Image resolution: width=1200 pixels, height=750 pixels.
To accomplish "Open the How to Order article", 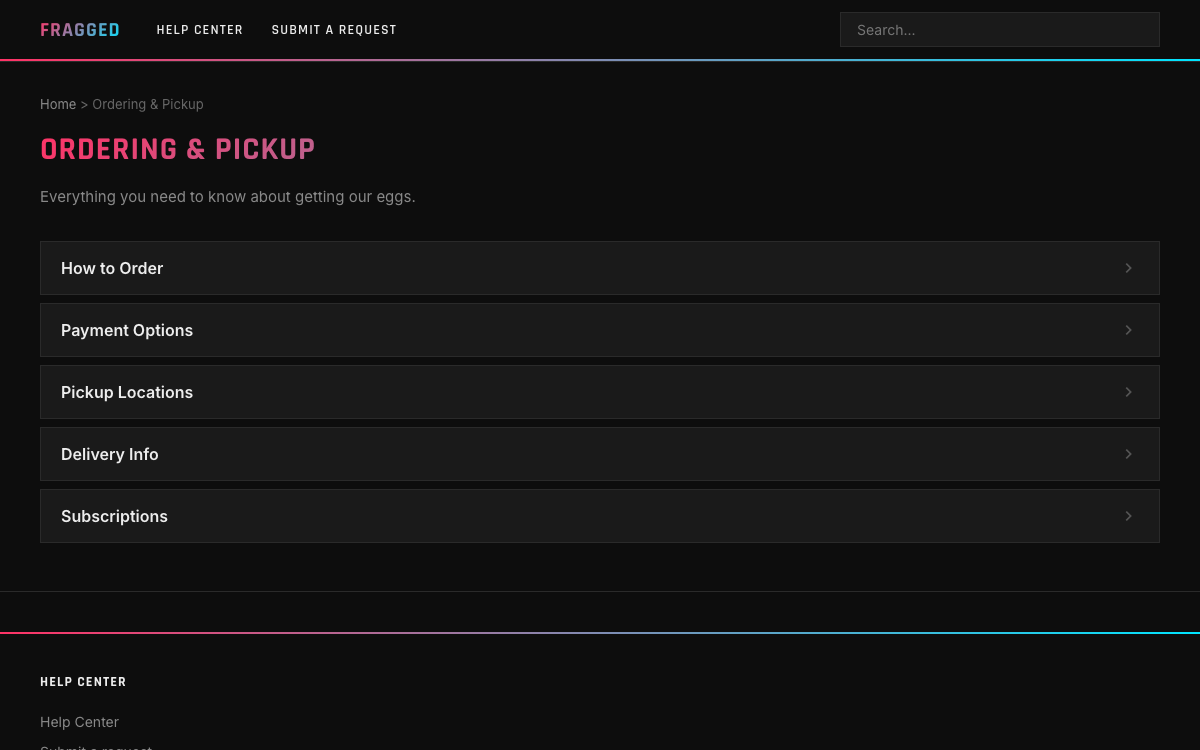I will click(x=600, y=268).
